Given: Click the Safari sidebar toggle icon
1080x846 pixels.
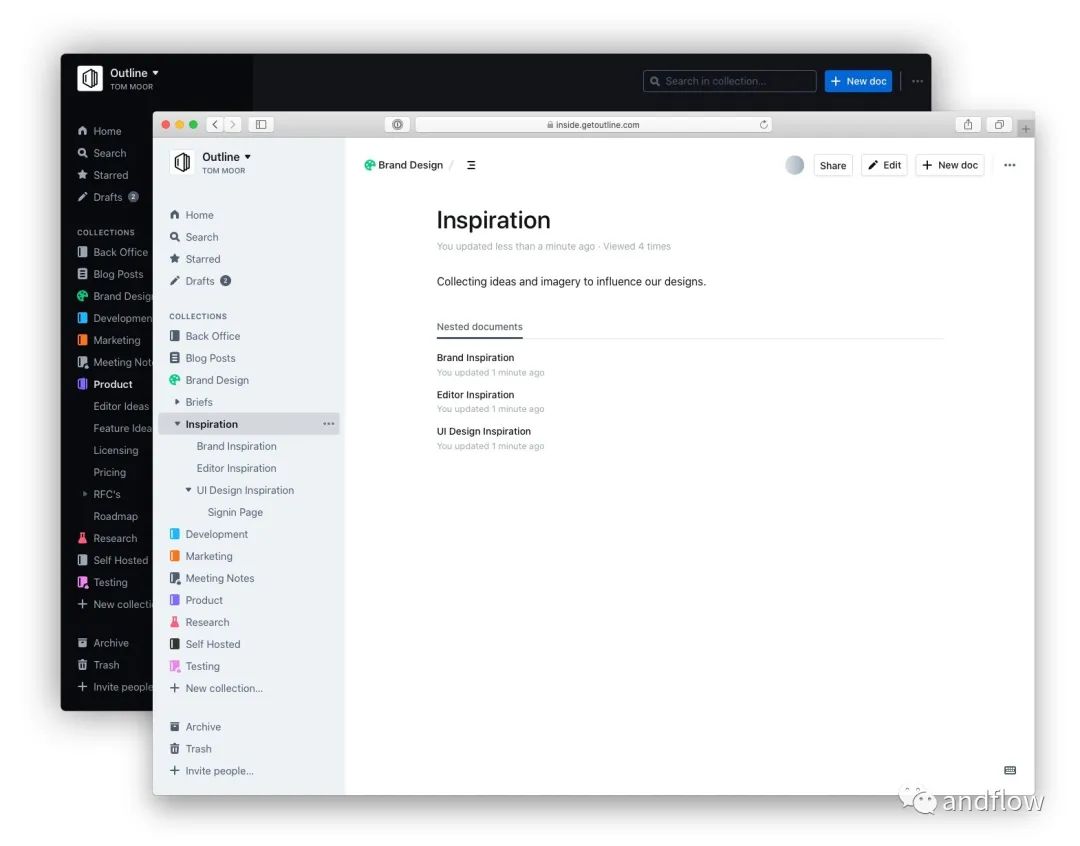Looking at the screenshot, I should 261,125.
